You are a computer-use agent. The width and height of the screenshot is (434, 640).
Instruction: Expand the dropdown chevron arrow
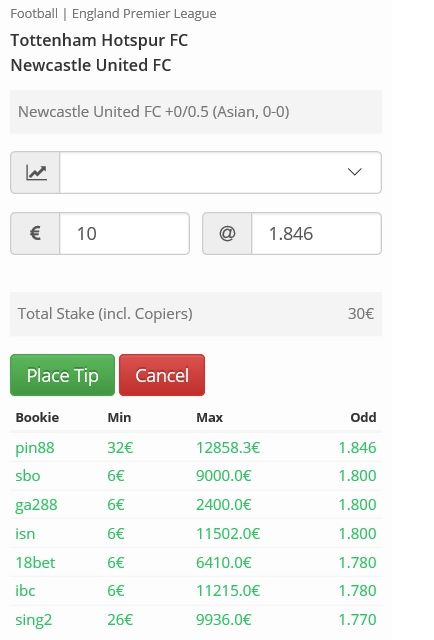tap(354, 172)
